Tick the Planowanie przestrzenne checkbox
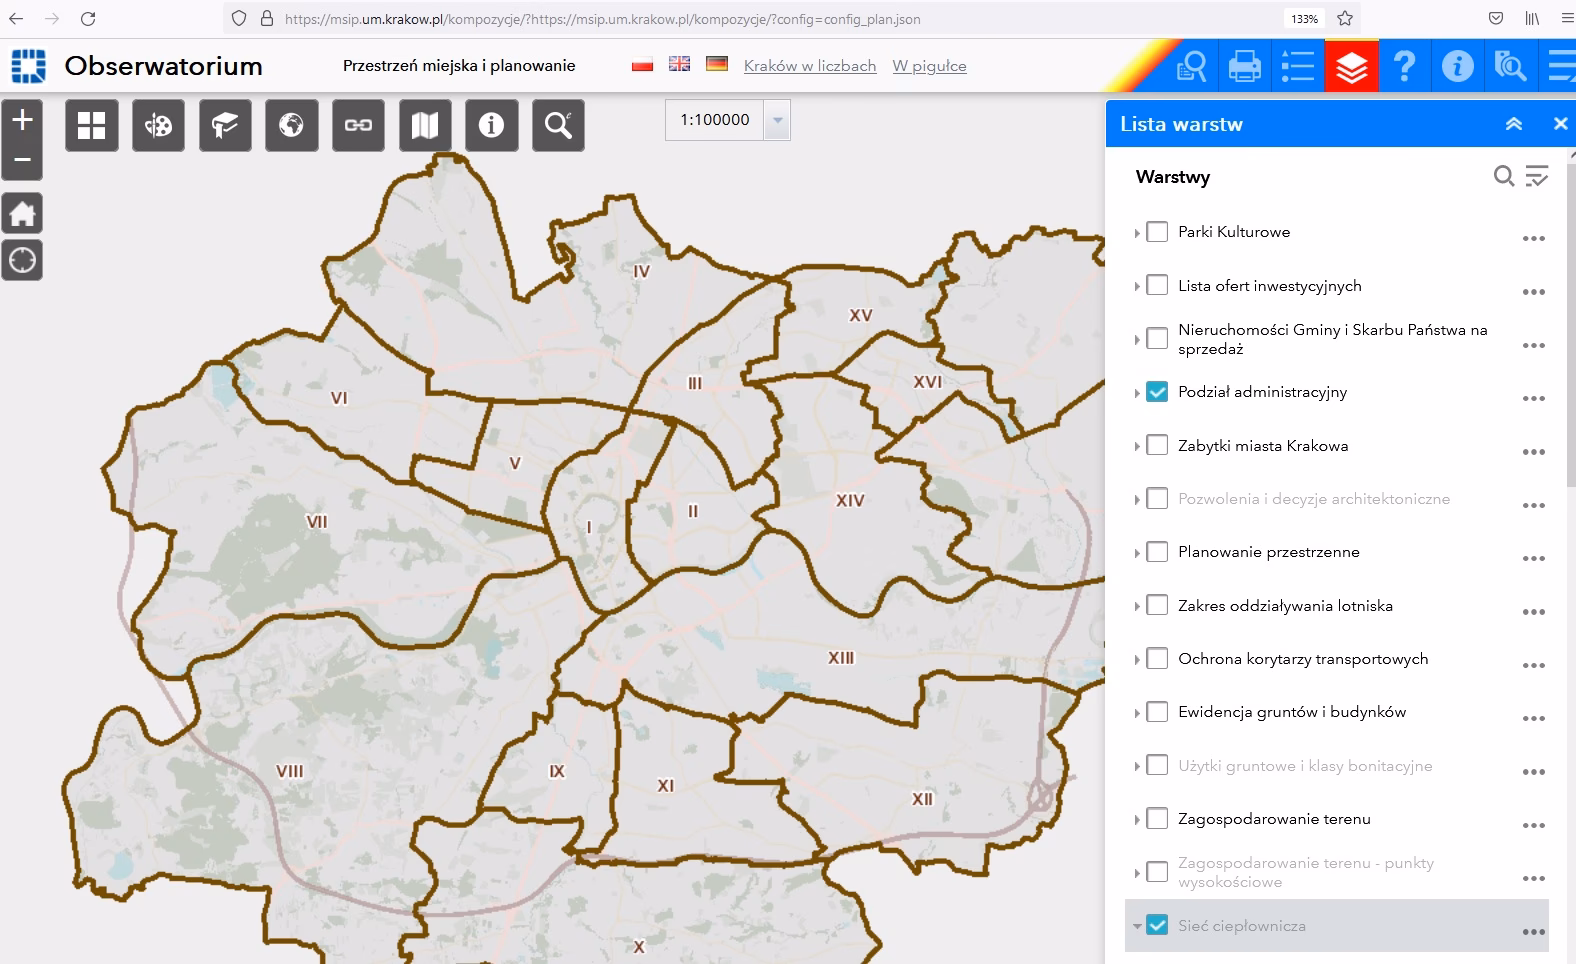This screenshot has height=964, width=1576. point(1157,552)
